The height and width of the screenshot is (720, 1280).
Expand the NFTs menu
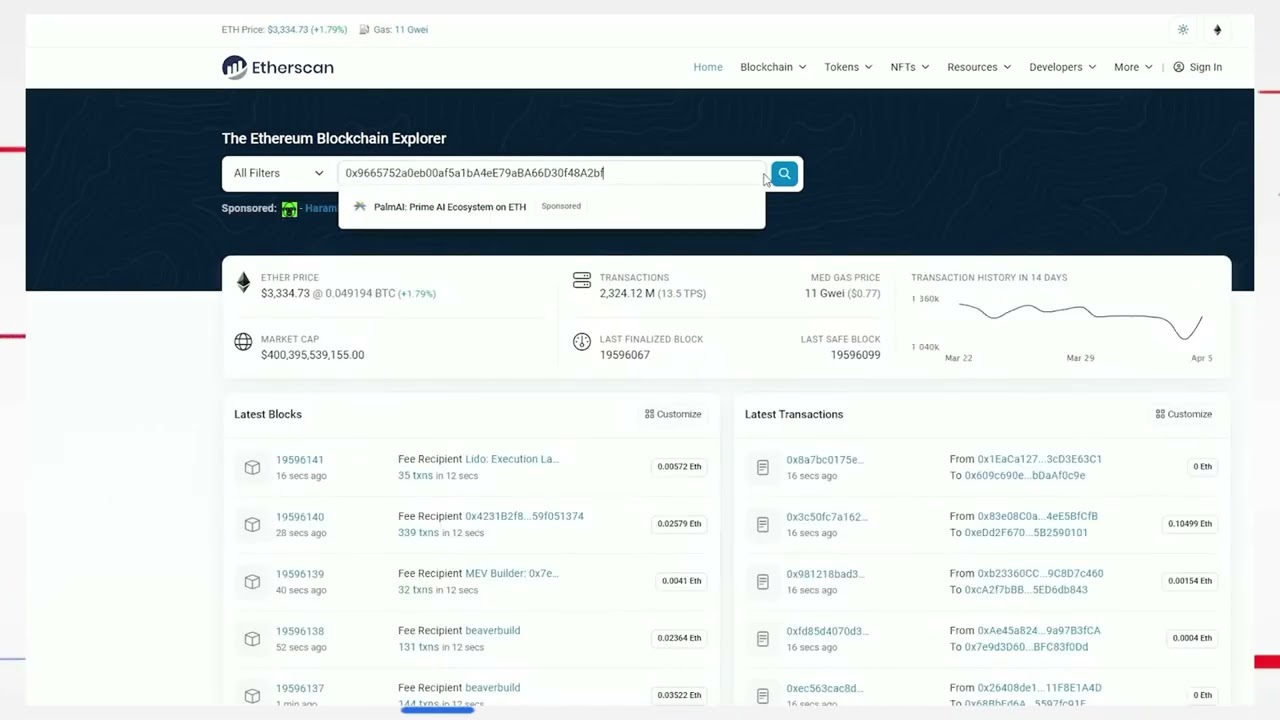tap(910, 67)
